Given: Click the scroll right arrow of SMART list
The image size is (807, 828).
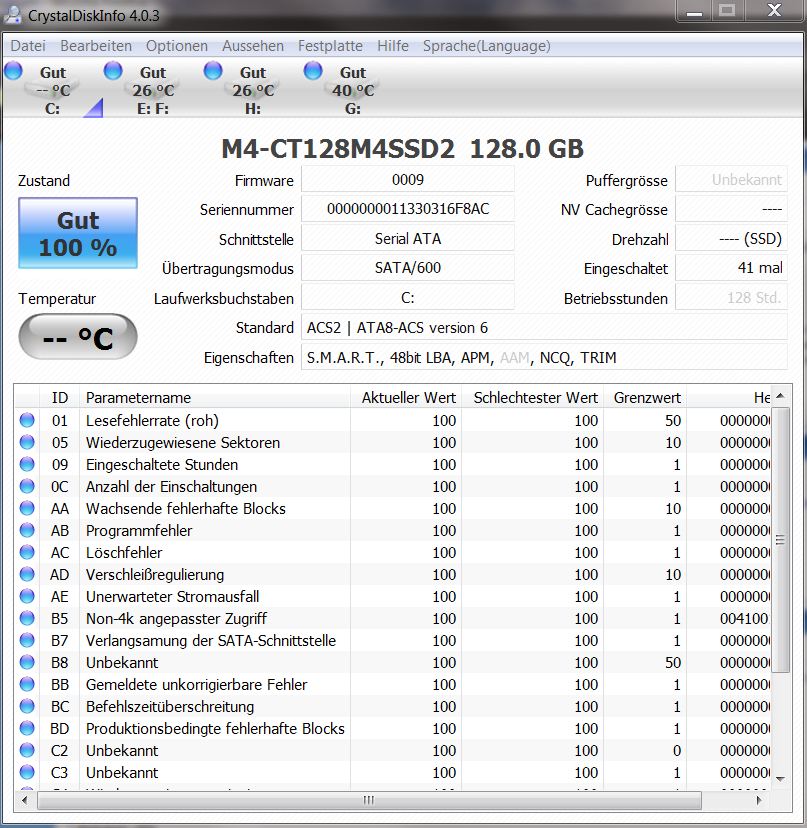Looking at the screenshot, I should pyautogui.click(x=759, y=800).
